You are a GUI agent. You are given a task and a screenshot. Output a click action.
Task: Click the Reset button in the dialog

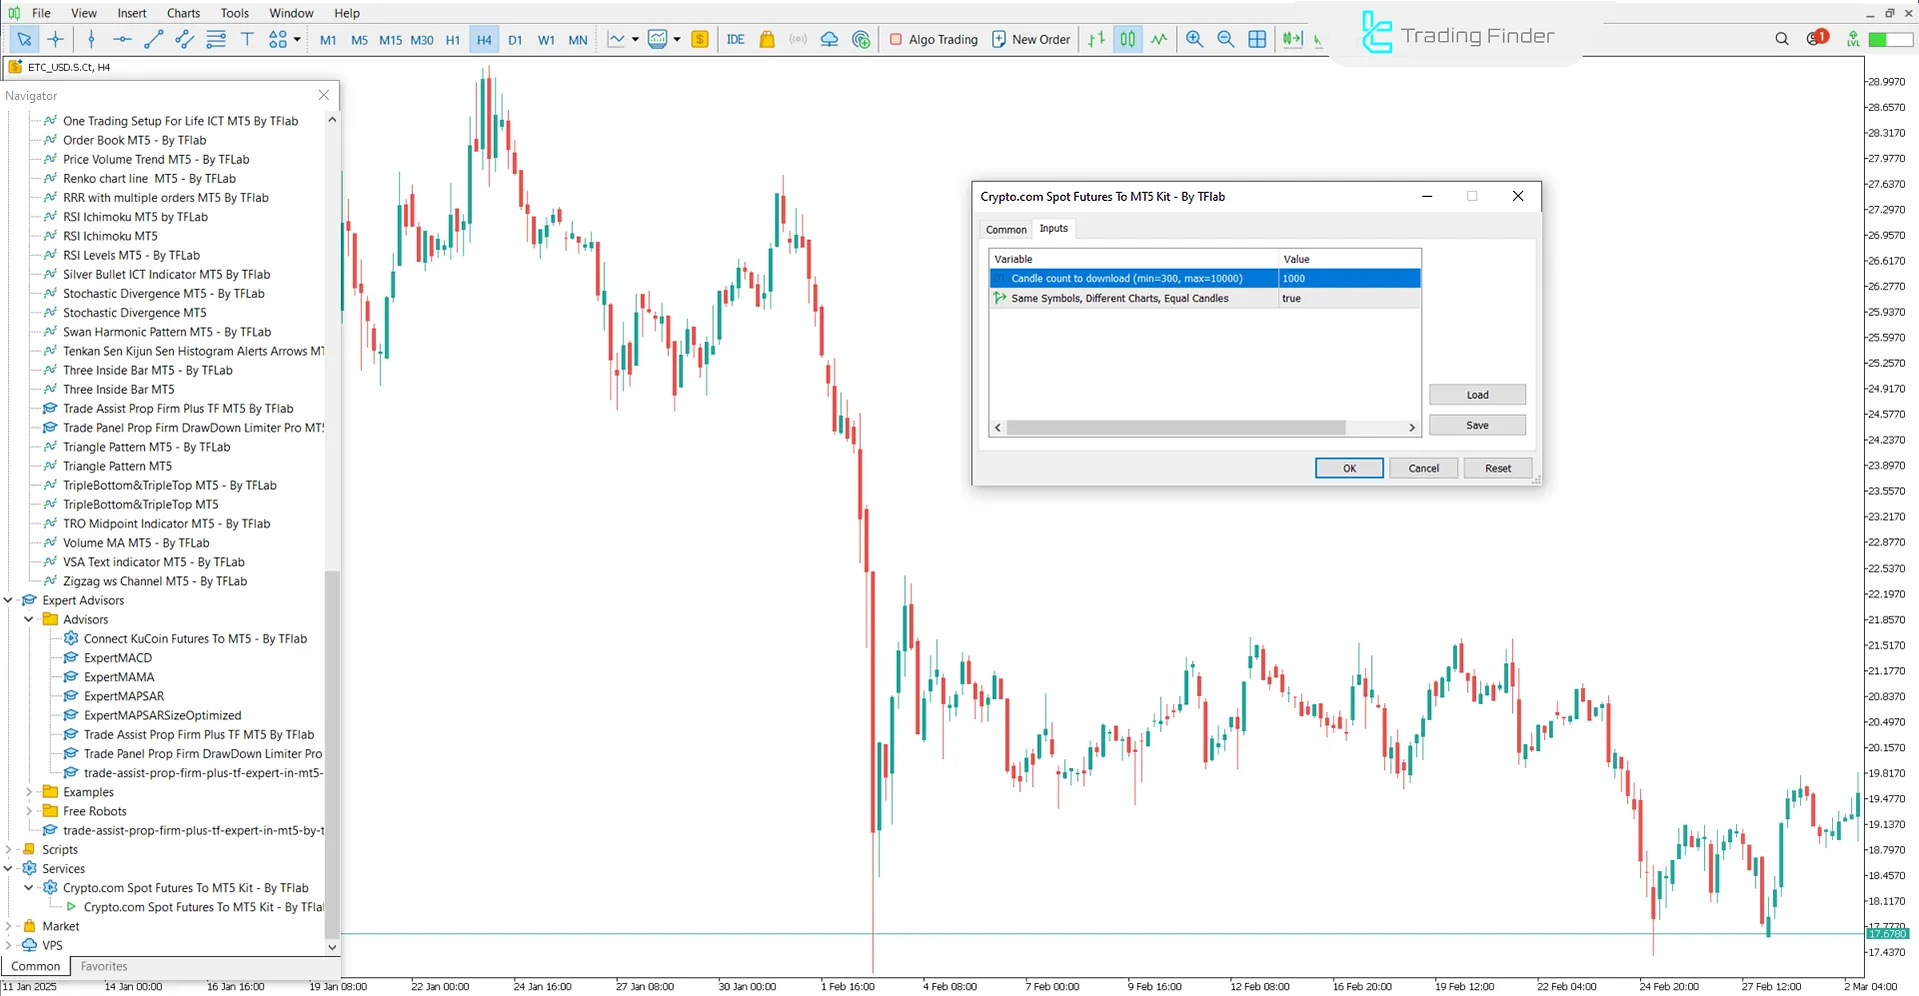1497,467
